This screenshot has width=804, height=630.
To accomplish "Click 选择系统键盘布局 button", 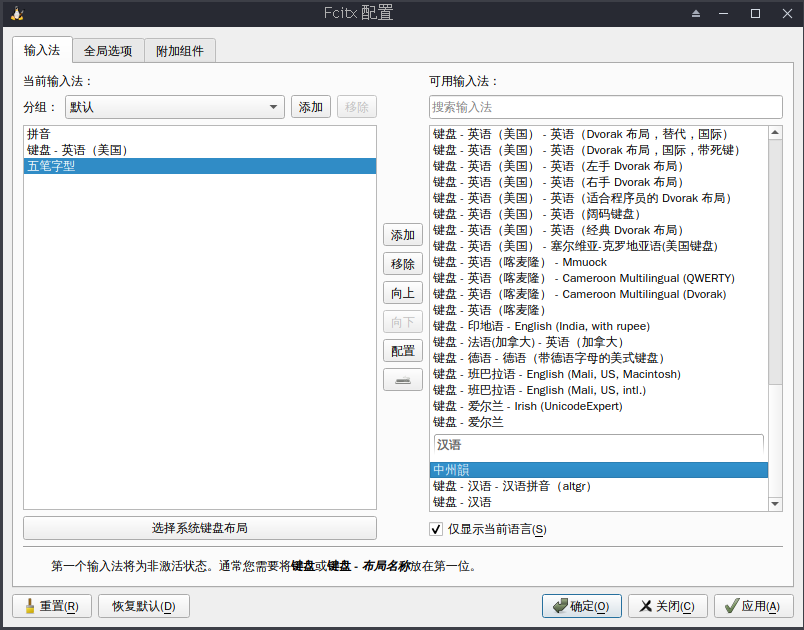I will [200, 528].
